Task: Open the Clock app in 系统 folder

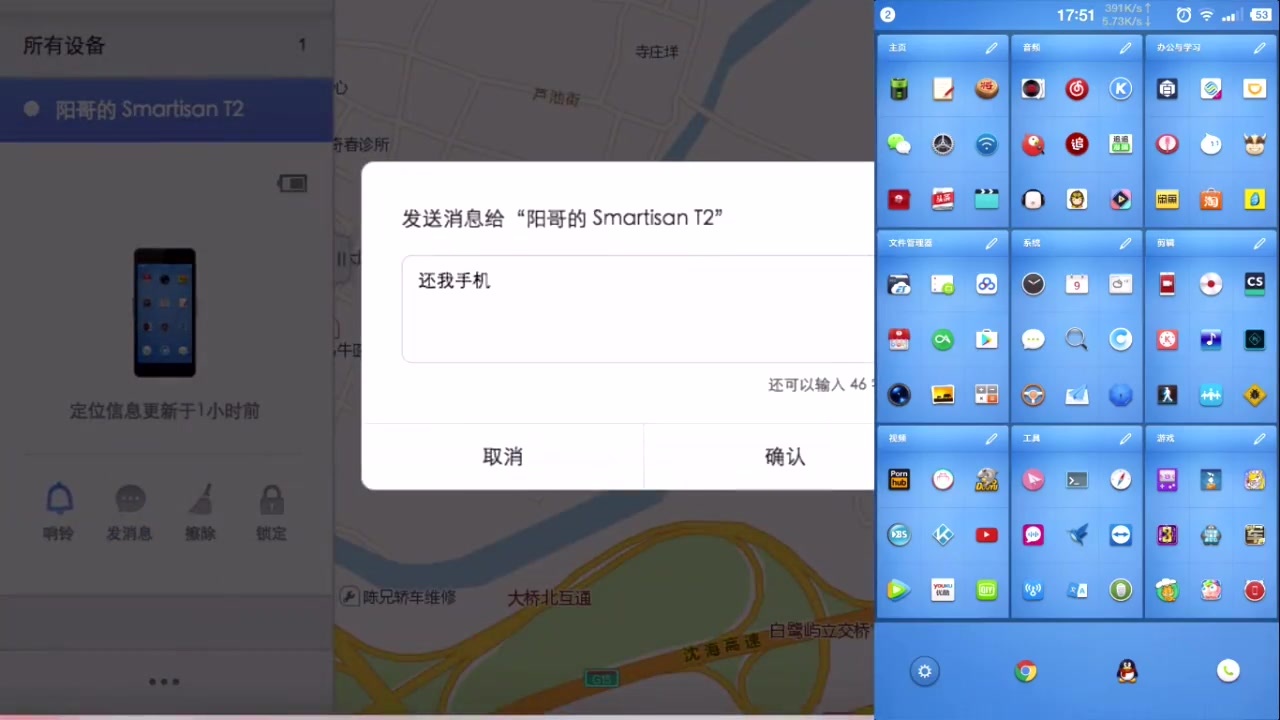Action: pos(1033,285)
